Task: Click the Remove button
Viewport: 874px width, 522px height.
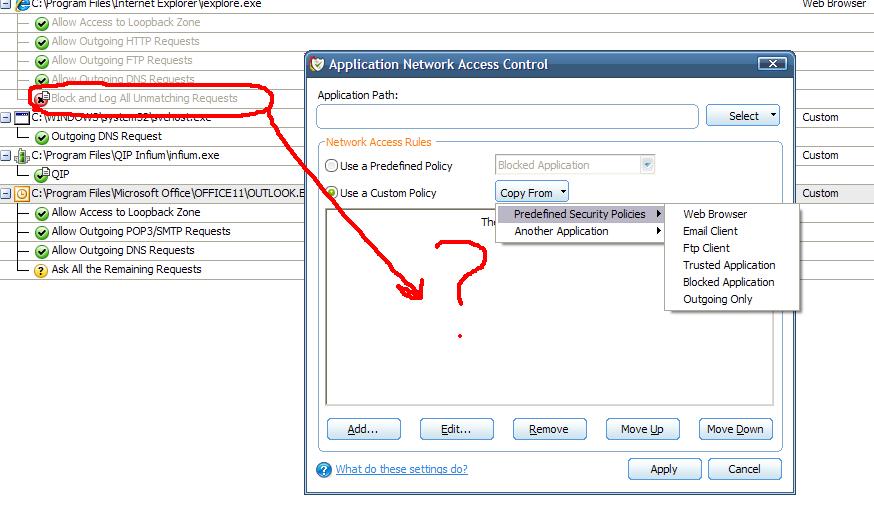Action: 550,429
